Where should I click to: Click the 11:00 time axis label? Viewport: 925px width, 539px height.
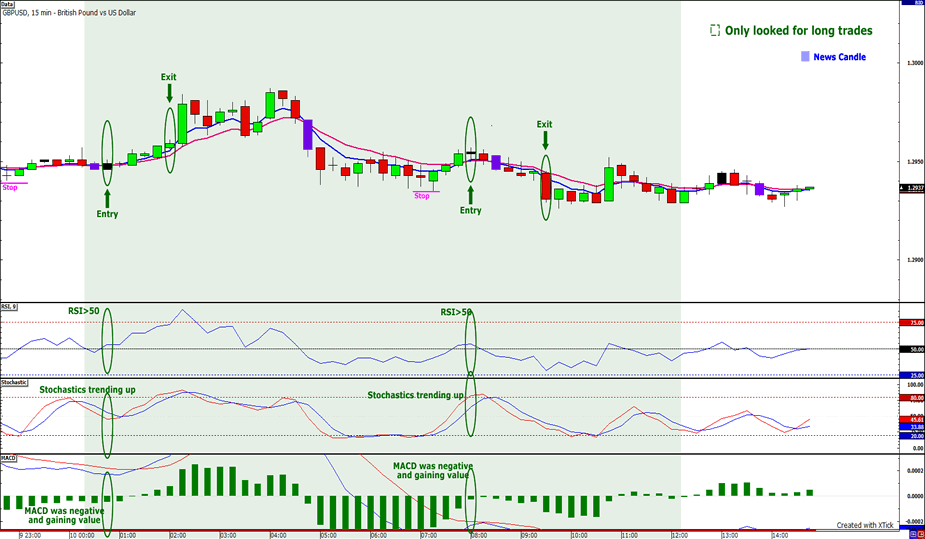(629, 535)
